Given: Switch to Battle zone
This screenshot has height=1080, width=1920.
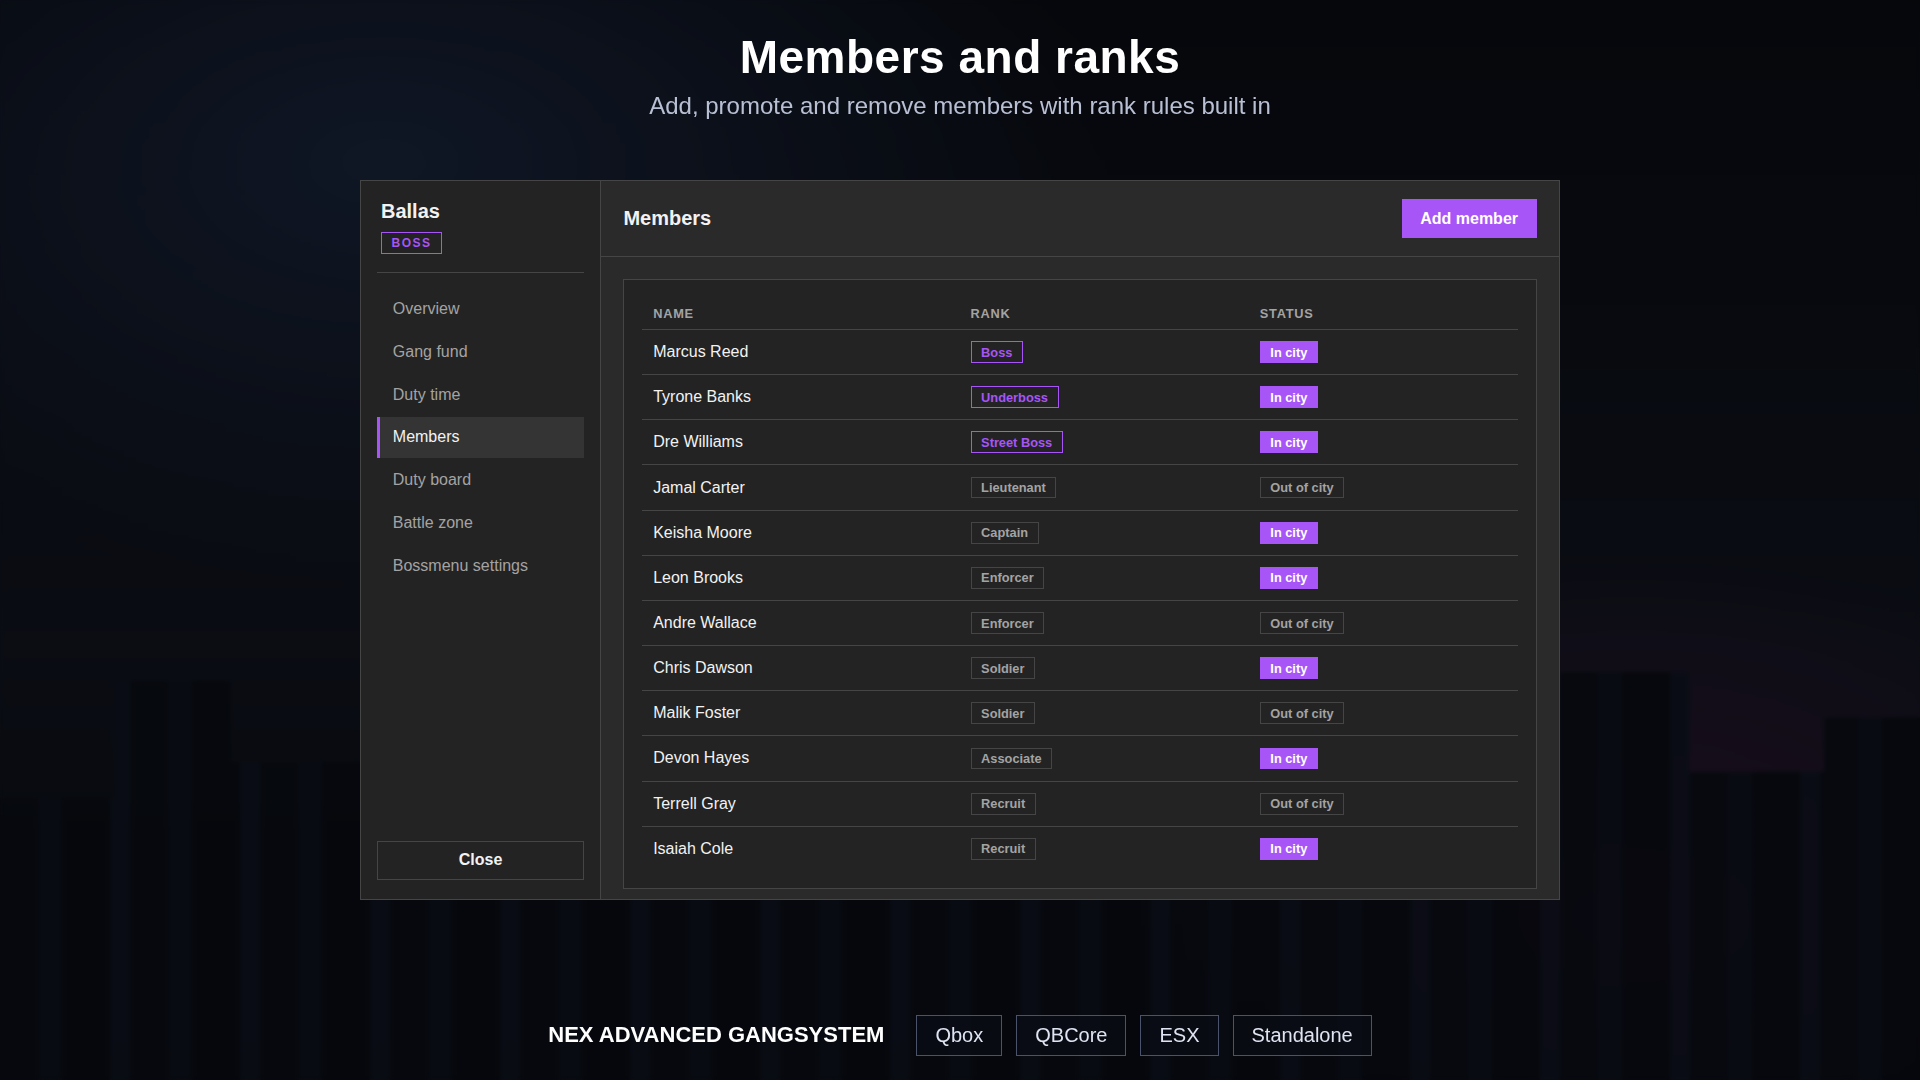Looking at the screenshot, I should 480,523.
